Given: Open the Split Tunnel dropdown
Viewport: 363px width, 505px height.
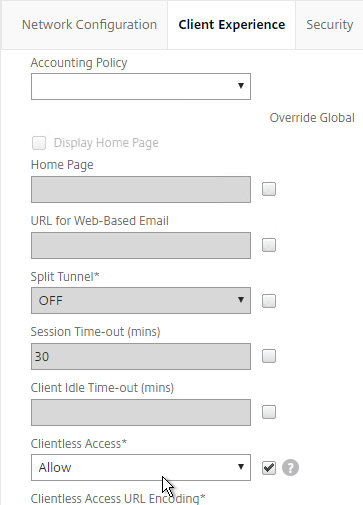Looking at the screenshot, I should click(x=141, y=301).
